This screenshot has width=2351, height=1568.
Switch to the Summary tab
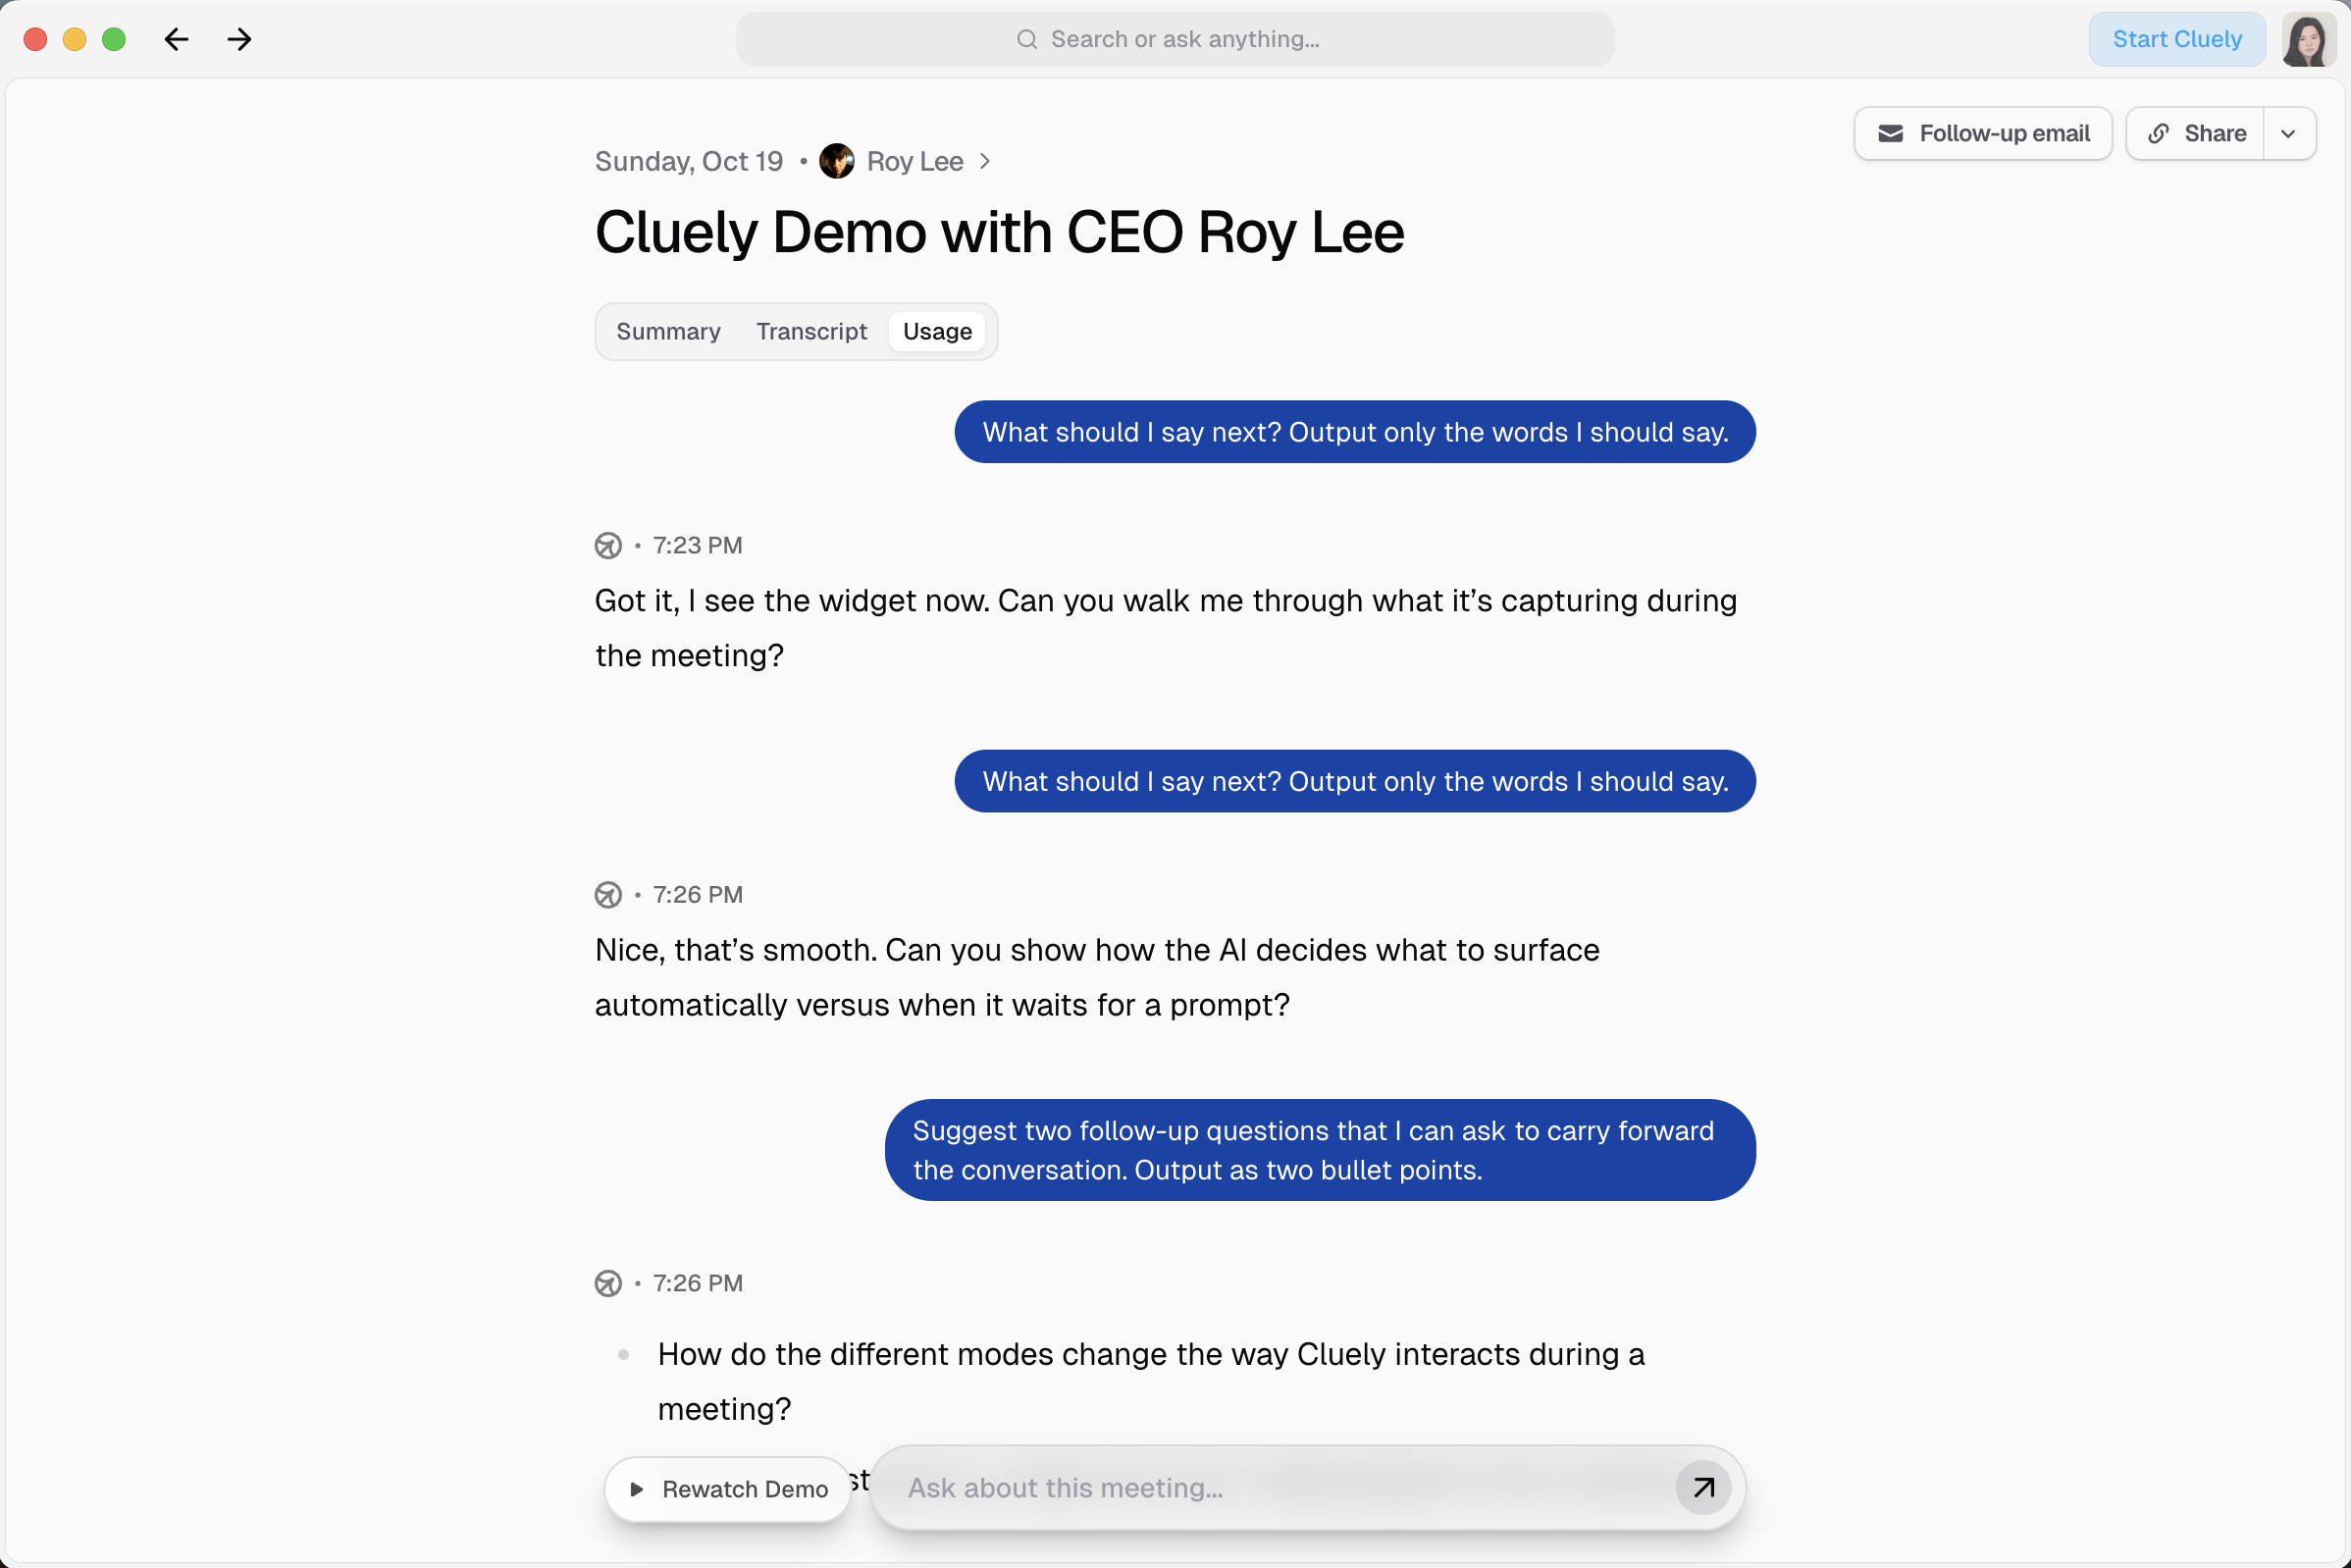(x=667, y=331)
